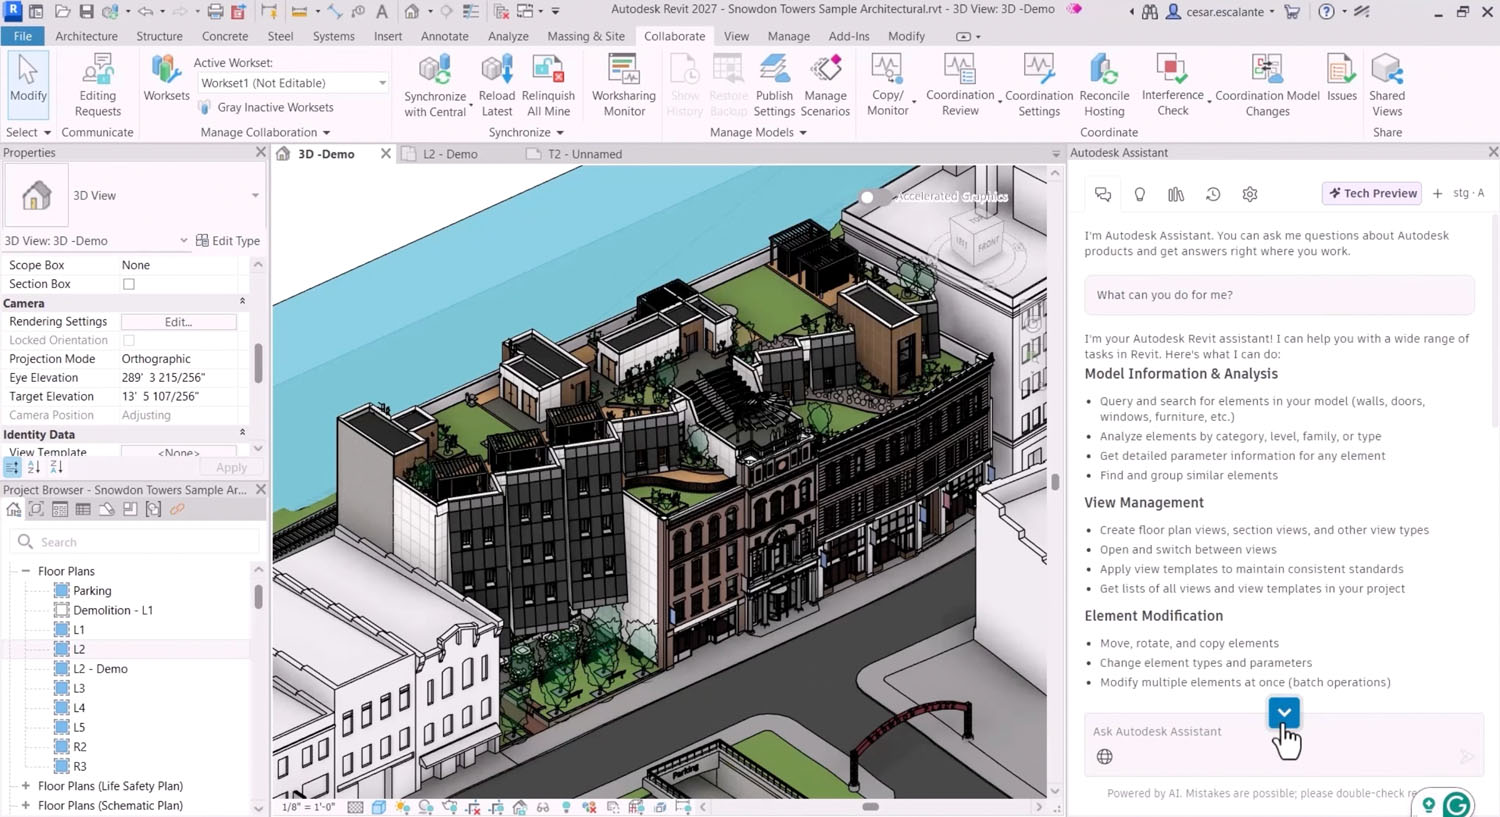Open the Worksets dialog
Image resolution: width=1500 pixels, height=817 pixels.
pos(166,78)
